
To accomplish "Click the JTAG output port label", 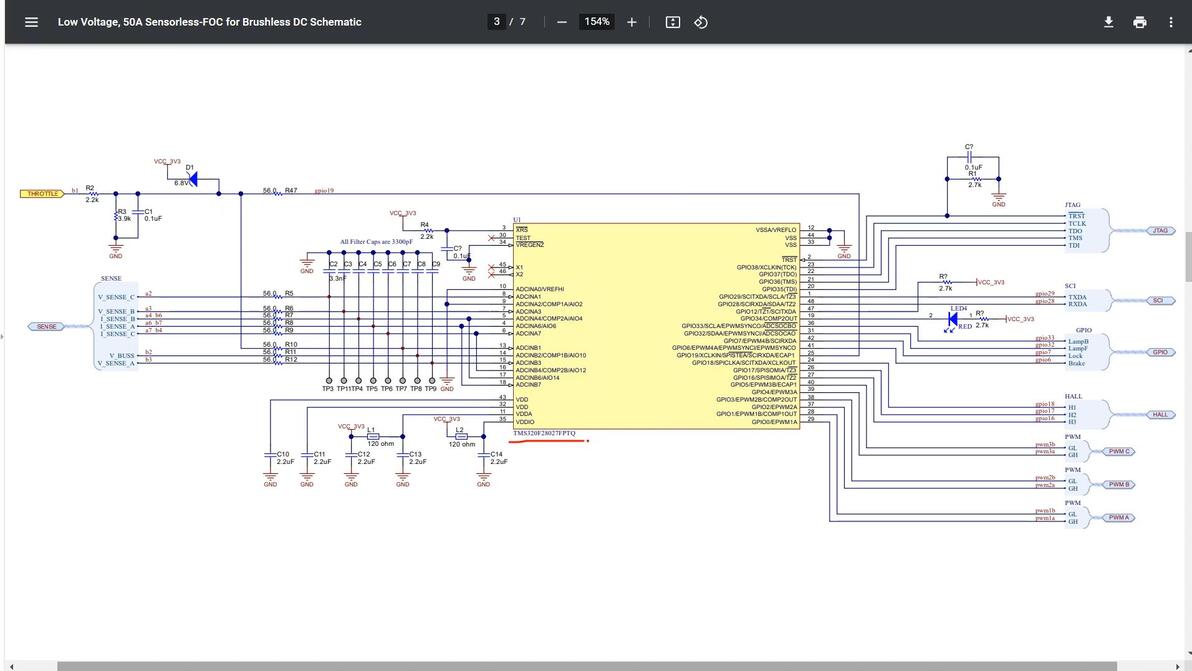I will tap(1160, 230).
